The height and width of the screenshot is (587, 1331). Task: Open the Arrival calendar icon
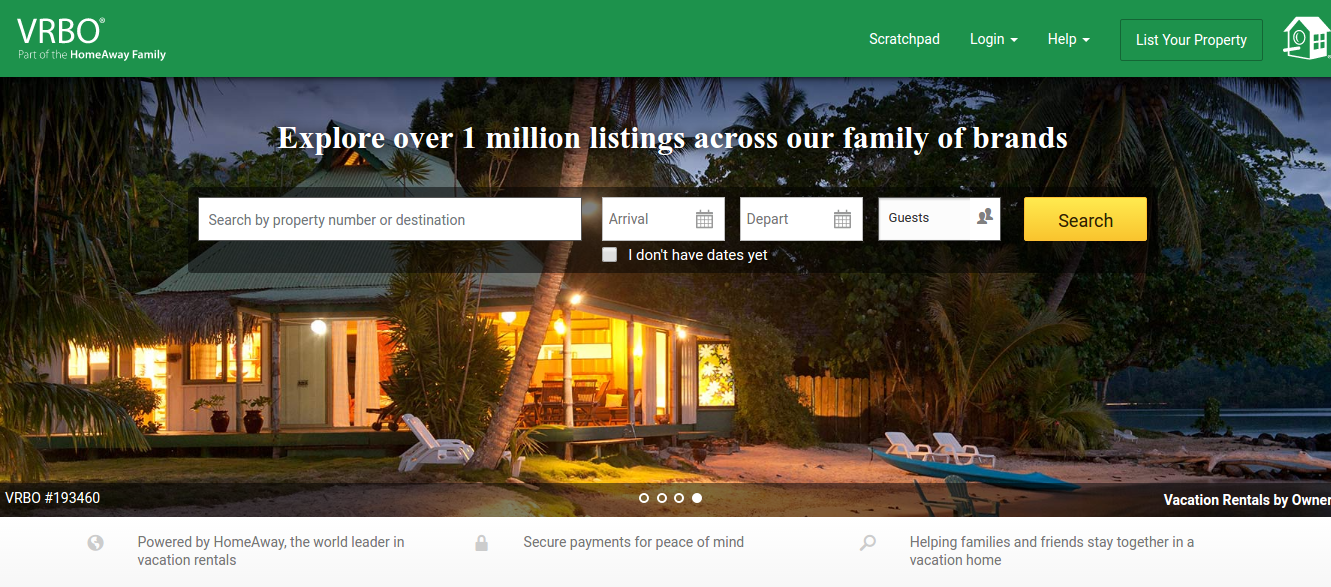pyautogui.click(x=704, y=219)
